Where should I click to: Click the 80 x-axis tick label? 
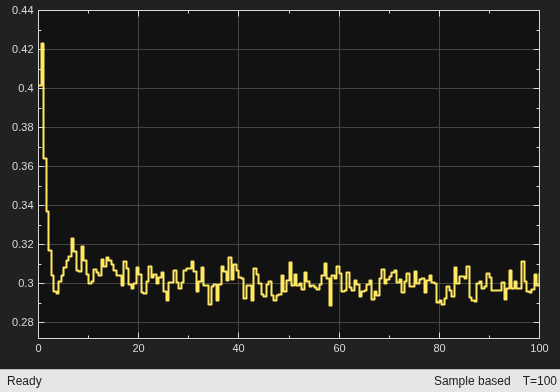(439, 348)
